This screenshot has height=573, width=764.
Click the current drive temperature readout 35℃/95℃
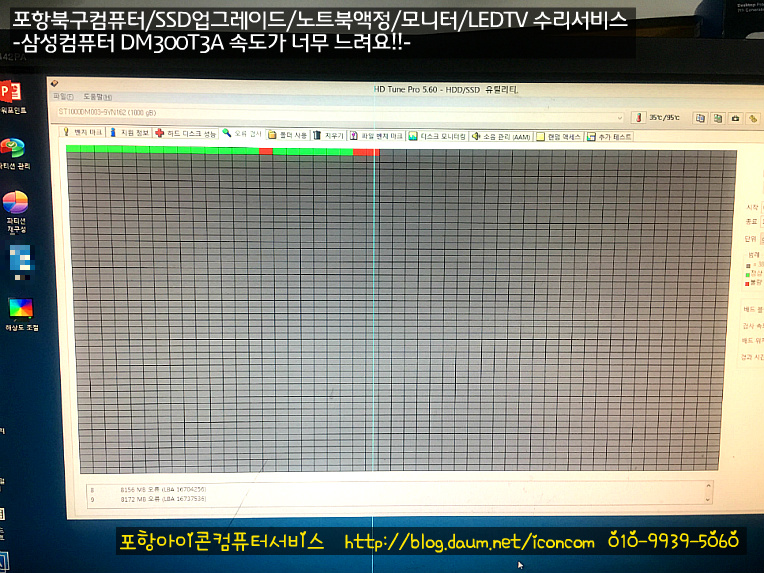coord(664,117)
